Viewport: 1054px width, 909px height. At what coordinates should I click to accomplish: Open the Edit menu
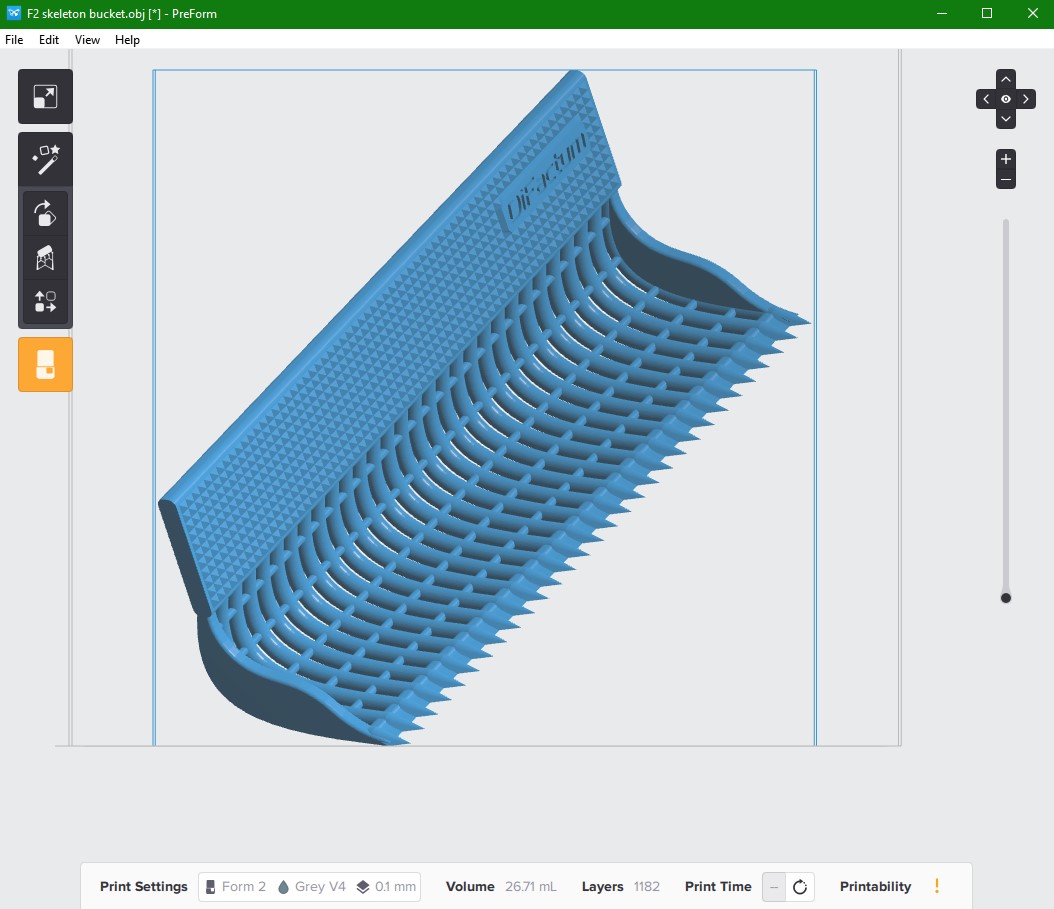coord(48,40)
